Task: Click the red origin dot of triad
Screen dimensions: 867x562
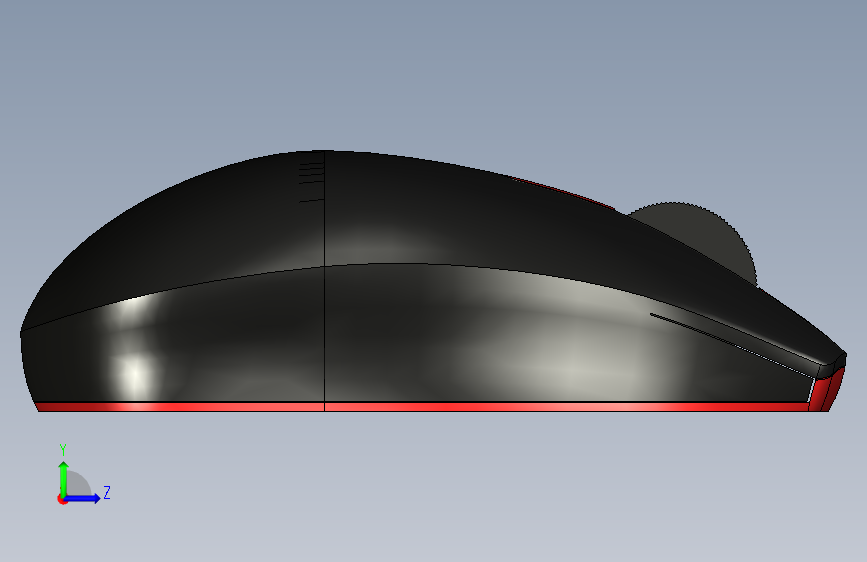Action: (62, 499)
